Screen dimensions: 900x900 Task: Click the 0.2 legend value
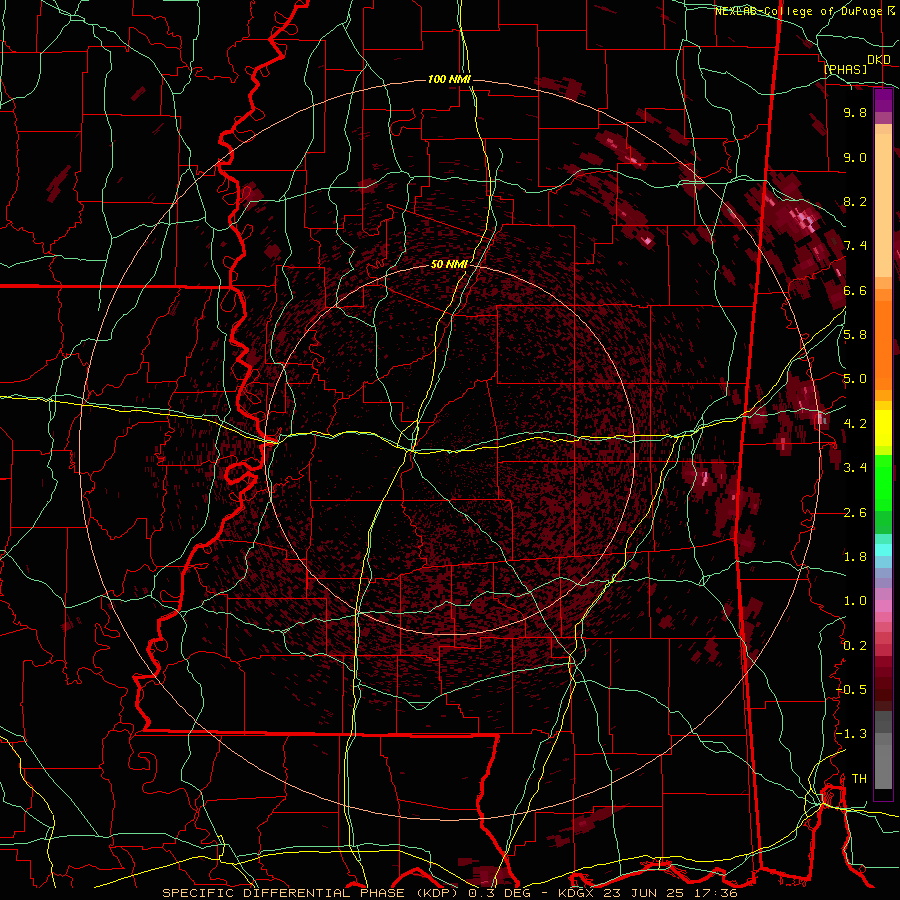point(855,646)
